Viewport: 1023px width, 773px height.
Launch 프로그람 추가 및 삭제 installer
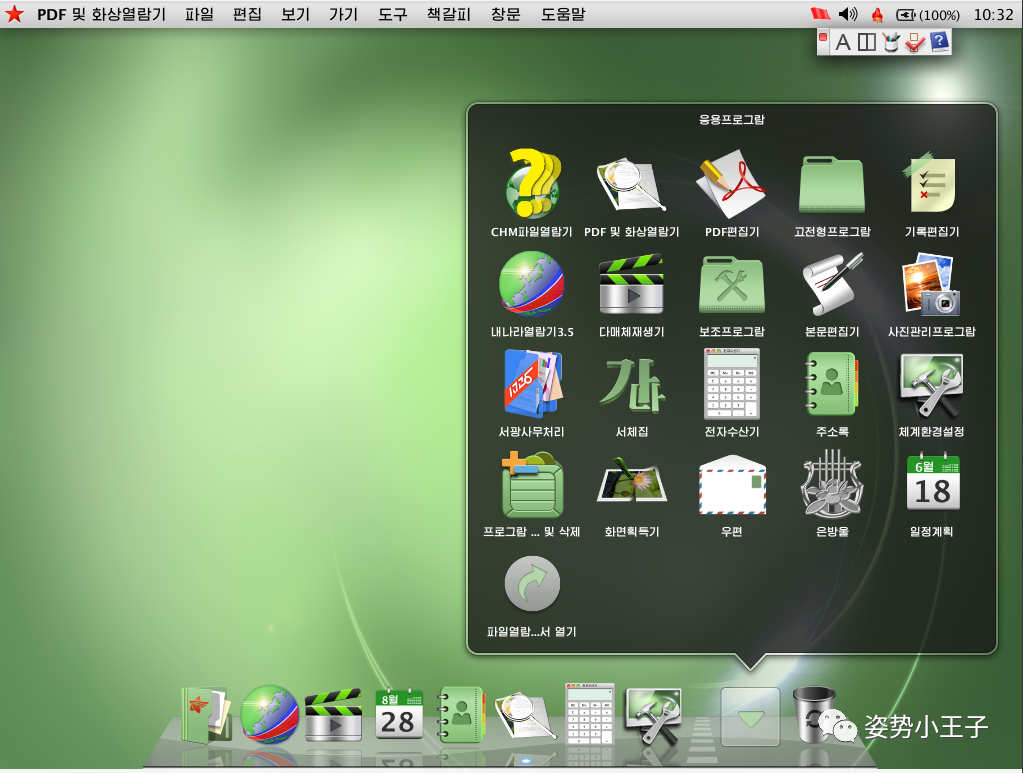tap(532, 484)
